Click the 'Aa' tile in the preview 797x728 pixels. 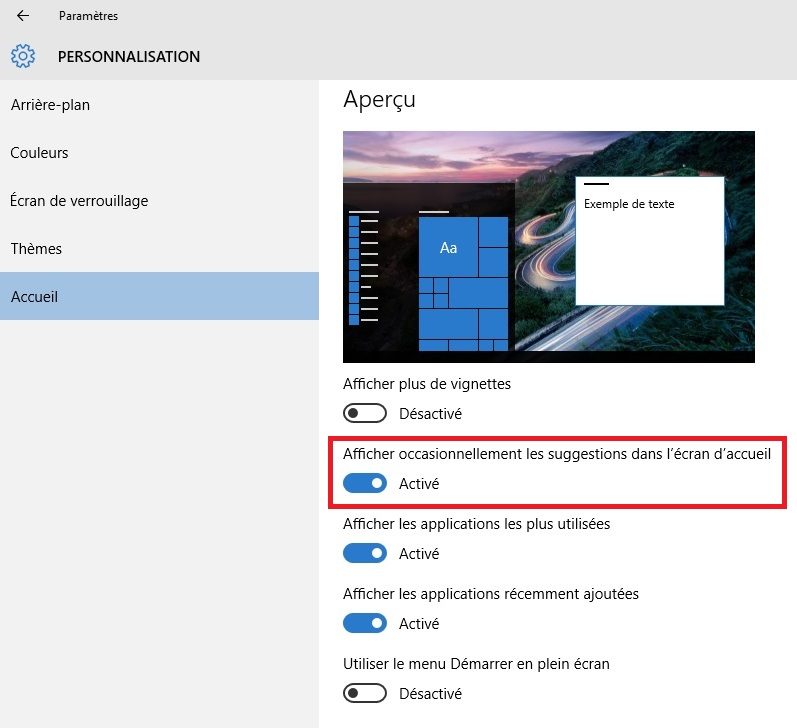coord(448,247)
